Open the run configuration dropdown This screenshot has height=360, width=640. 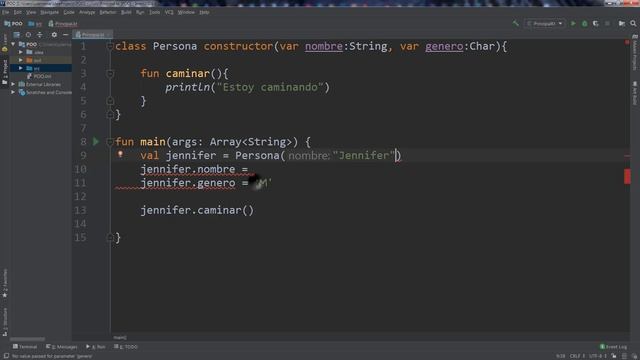tap(544, 24)
